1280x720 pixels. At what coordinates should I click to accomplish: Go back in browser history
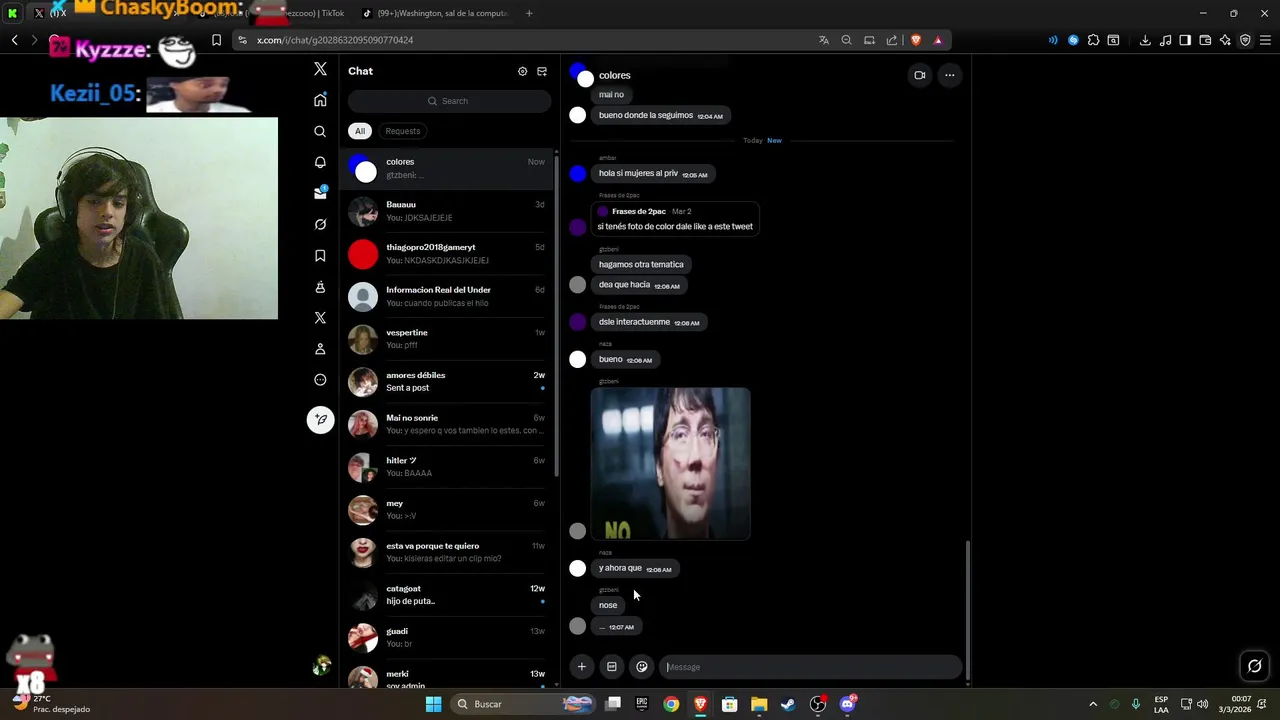pos(14,40)
